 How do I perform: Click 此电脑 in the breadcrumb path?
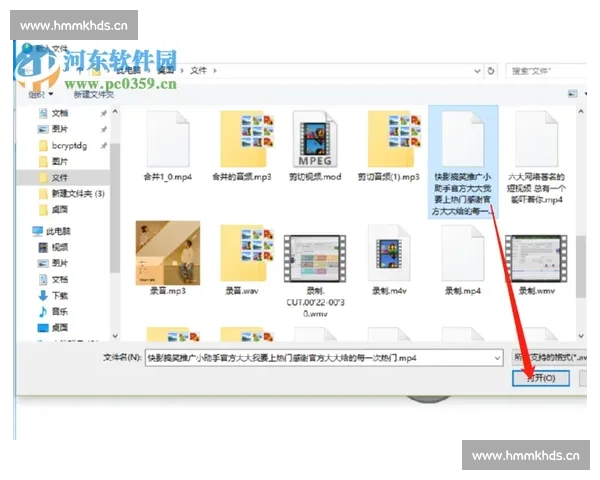tap(129, 70)
